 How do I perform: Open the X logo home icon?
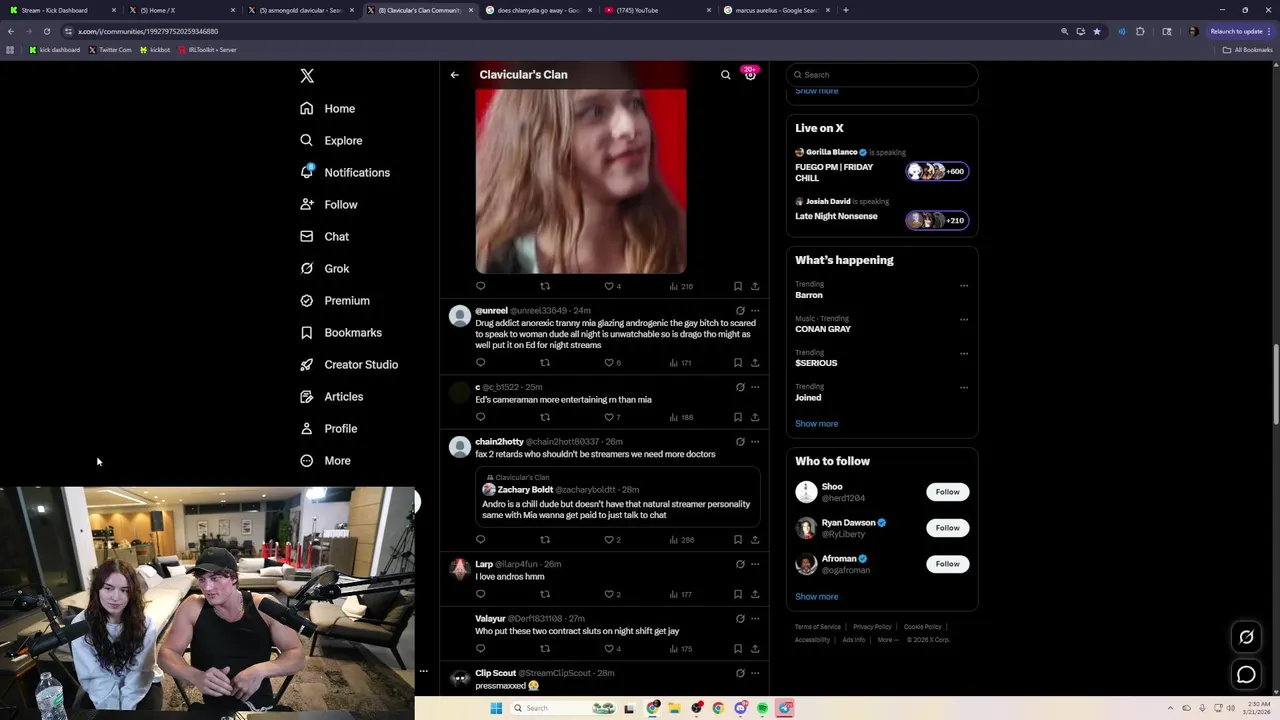coord(307,76)
